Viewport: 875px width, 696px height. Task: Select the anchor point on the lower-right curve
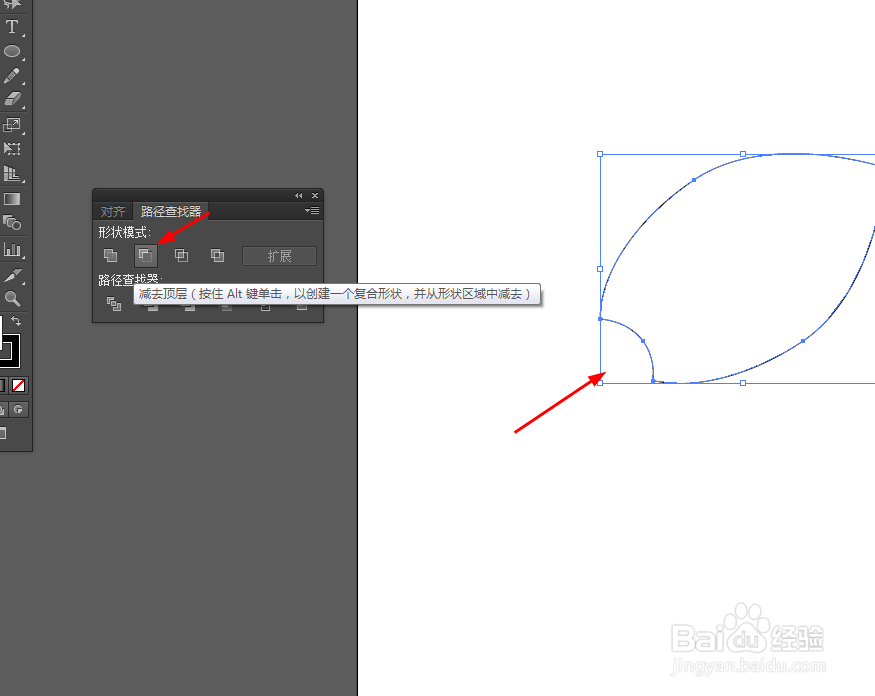click(x=803, y=340)
